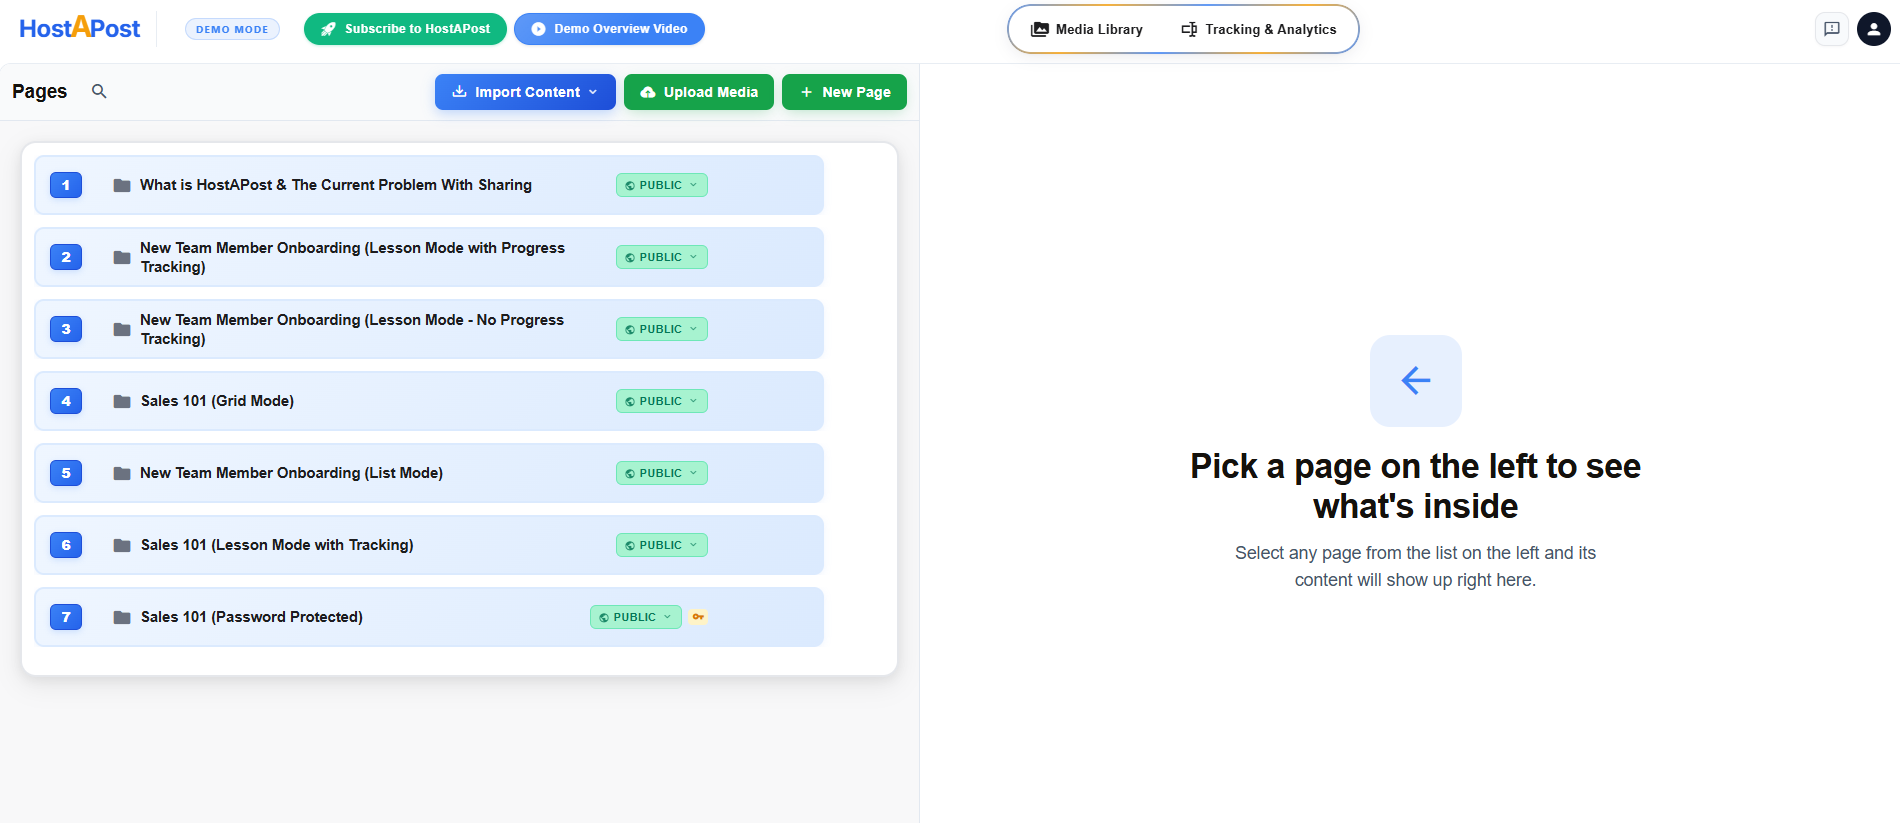Open PUBLIC dropdown for Onboarding (List Mode)
Screen dimensions: 1900x823
[x=661, y=473]
